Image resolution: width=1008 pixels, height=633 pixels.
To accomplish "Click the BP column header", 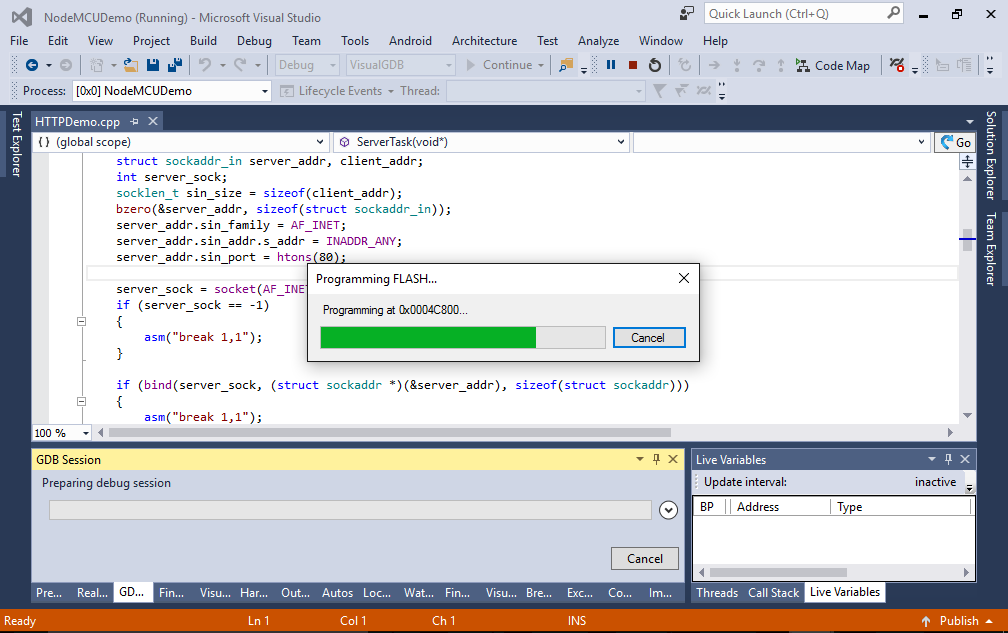I will click(x=708, y=506).
